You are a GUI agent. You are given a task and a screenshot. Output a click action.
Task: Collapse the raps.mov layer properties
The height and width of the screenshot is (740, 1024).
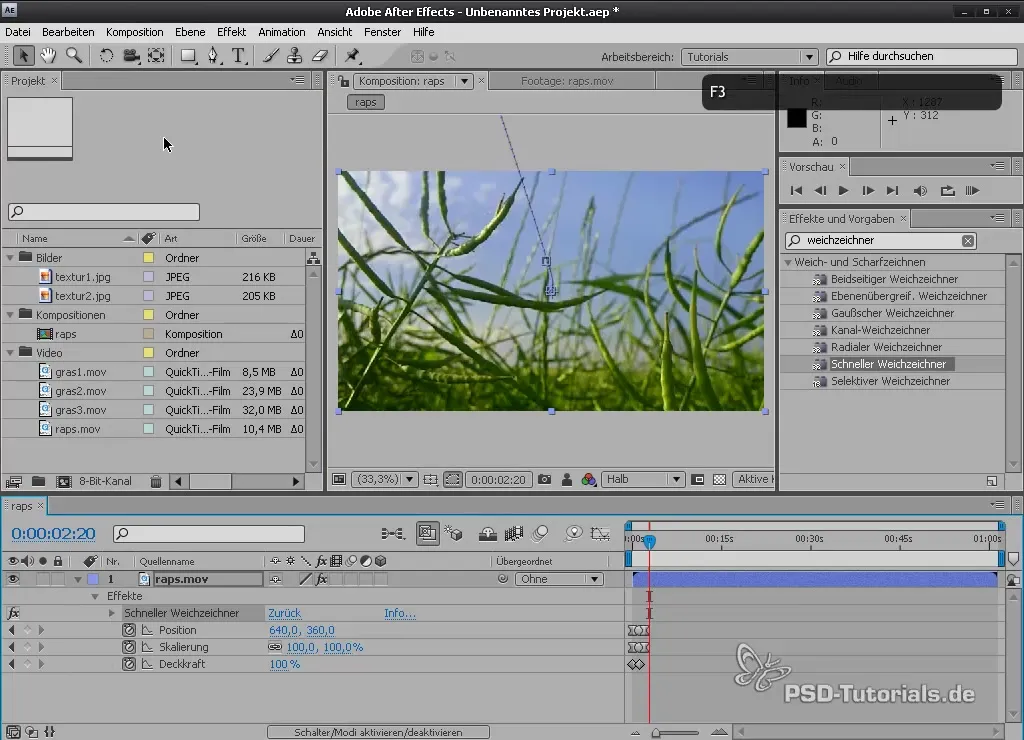click(78, 579)
